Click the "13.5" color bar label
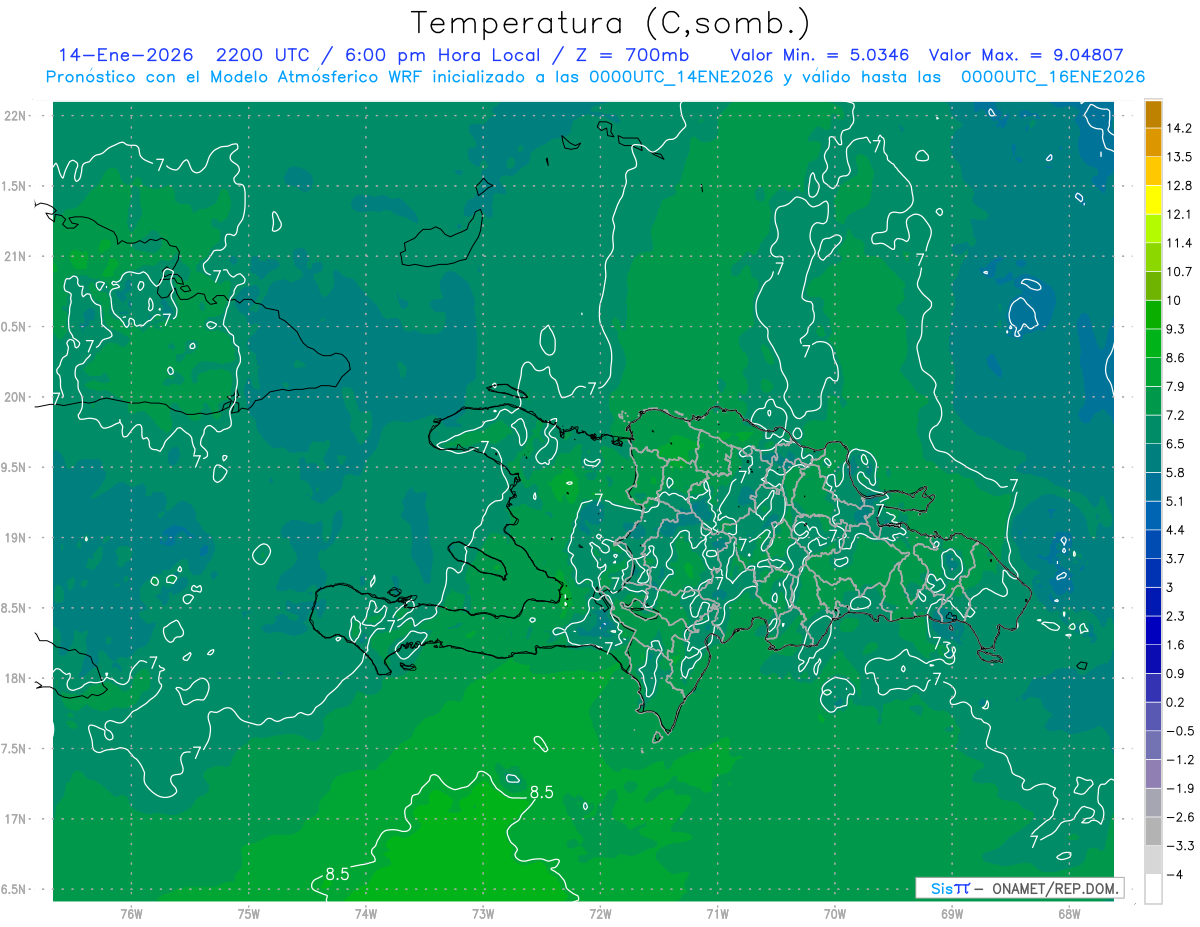This screenshot has width=1200, height=927. [1178, 157]
